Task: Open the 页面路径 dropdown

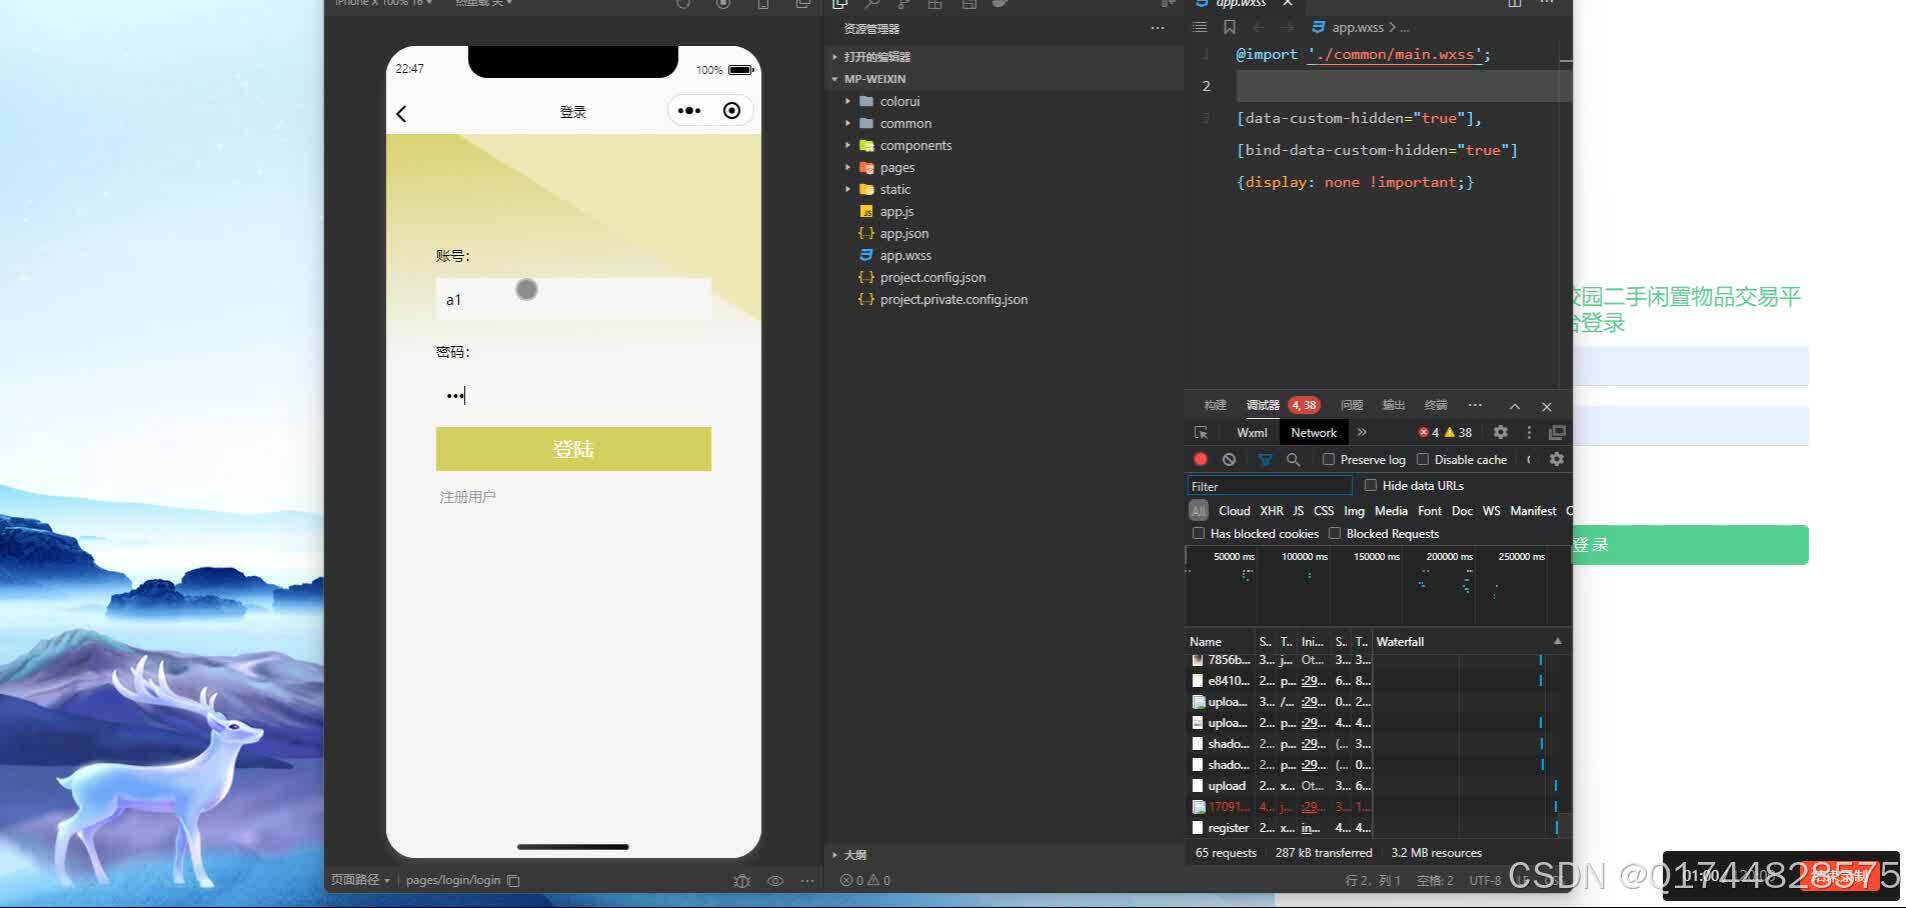Action: [360, 880]
